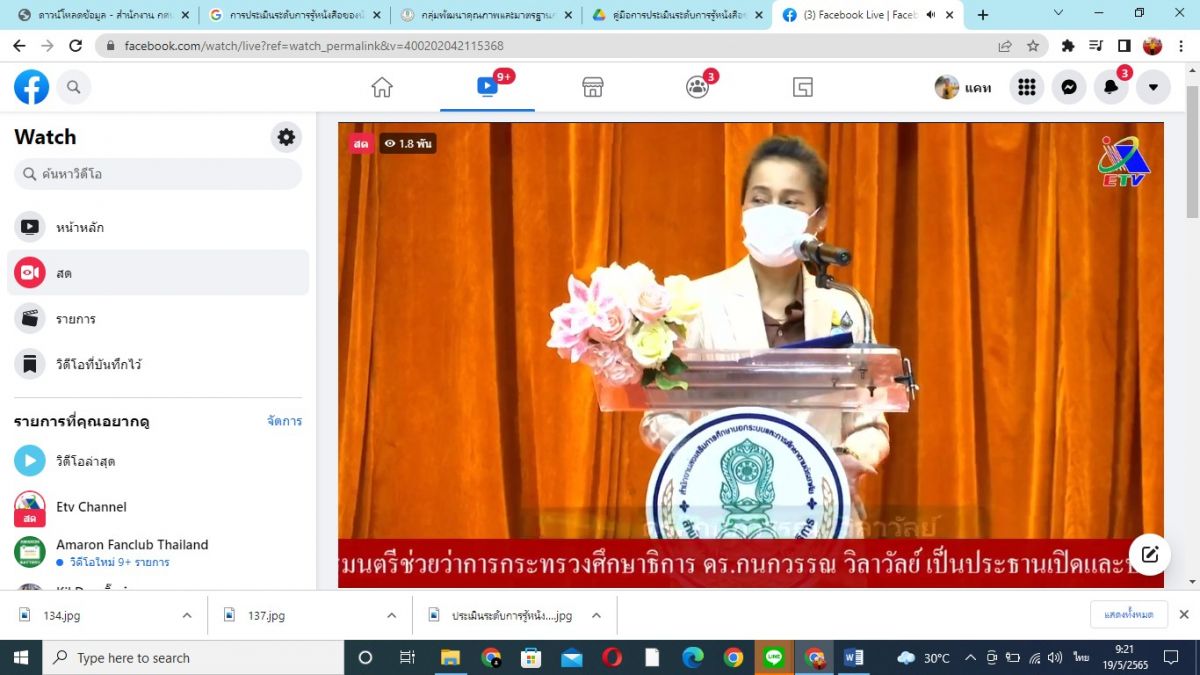This screenshot has width=1200, height=675.
Task: Open Facebook menu grid icon
Action: click(1026, 87)
